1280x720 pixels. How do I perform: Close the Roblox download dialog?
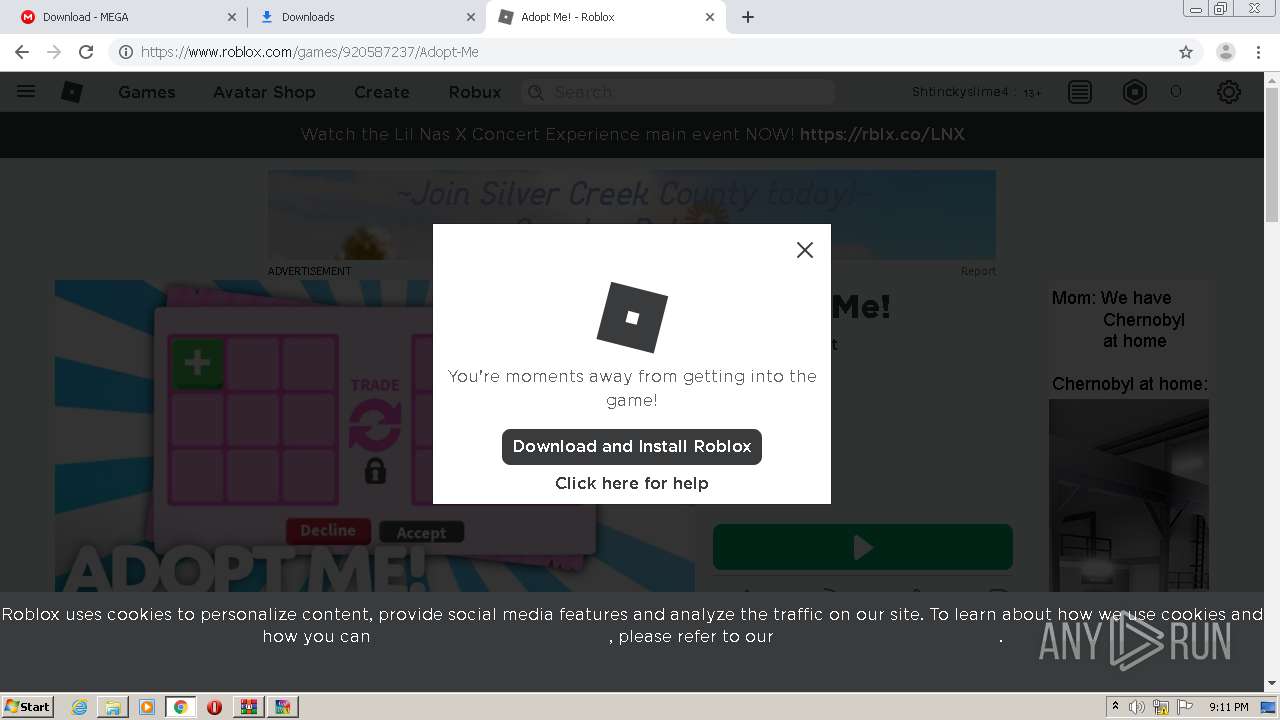(x=805, y=250)
